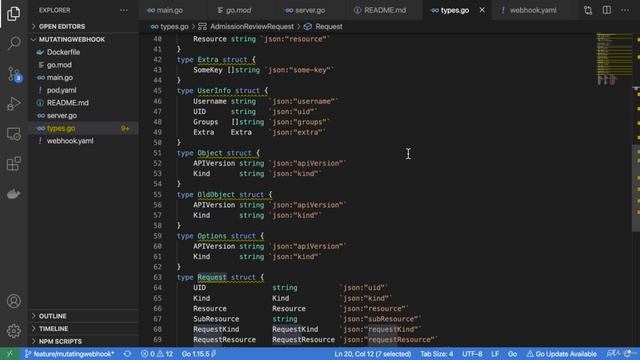Change Tab Size: 4 indentation setting
Viewport: 640px width, 360px height.
point(437,354)
